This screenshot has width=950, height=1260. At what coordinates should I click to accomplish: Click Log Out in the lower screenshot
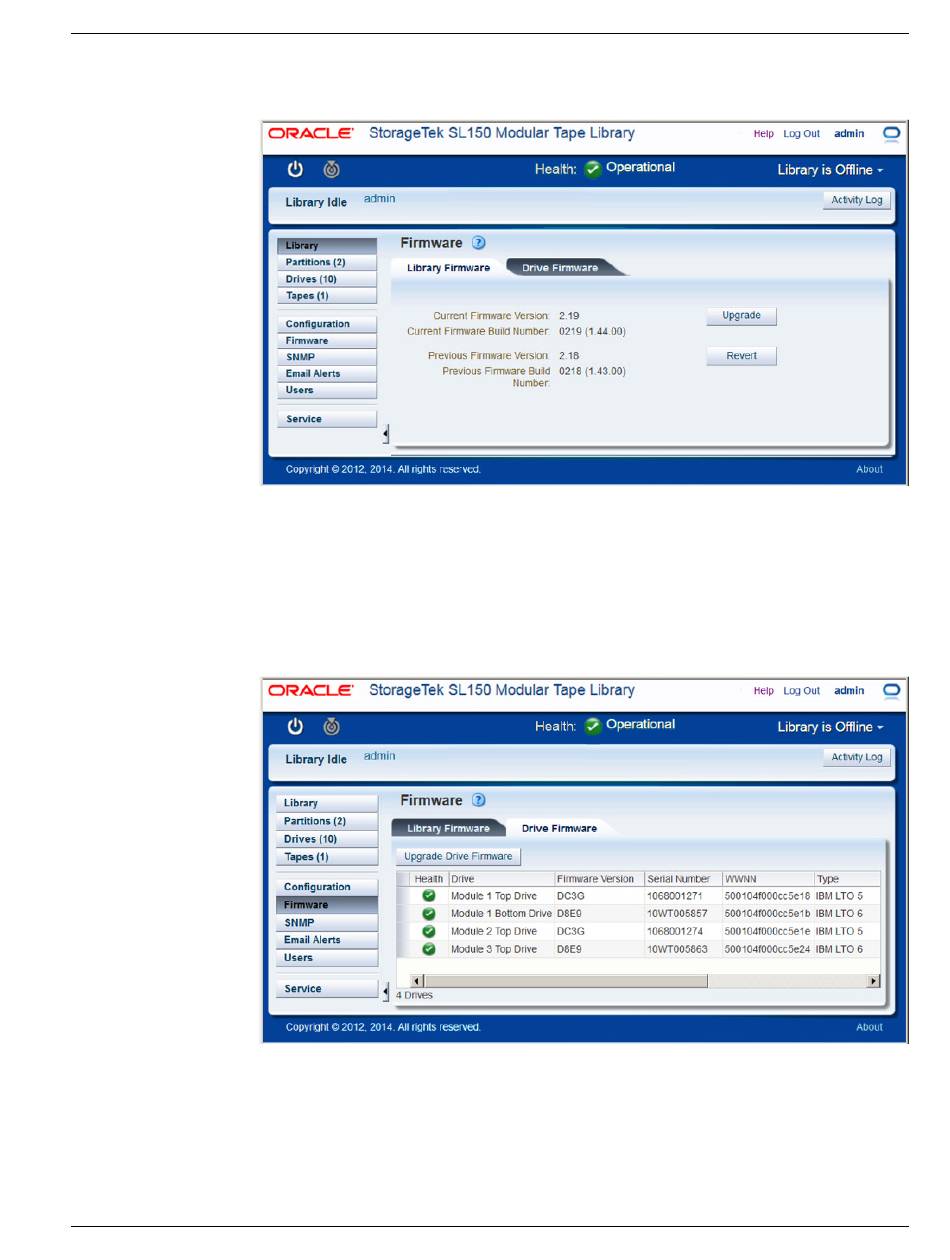pyautogui.click(x=801, y=691)
